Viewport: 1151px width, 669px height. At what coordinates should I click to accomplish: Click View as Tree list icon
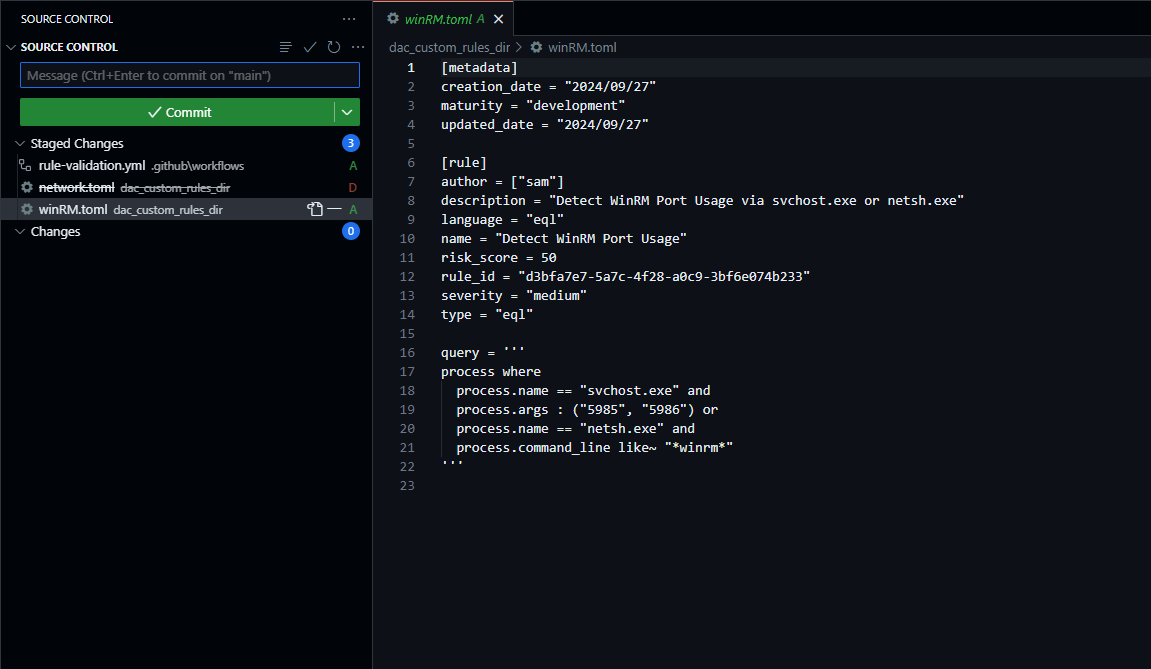(x=286, y=47)
